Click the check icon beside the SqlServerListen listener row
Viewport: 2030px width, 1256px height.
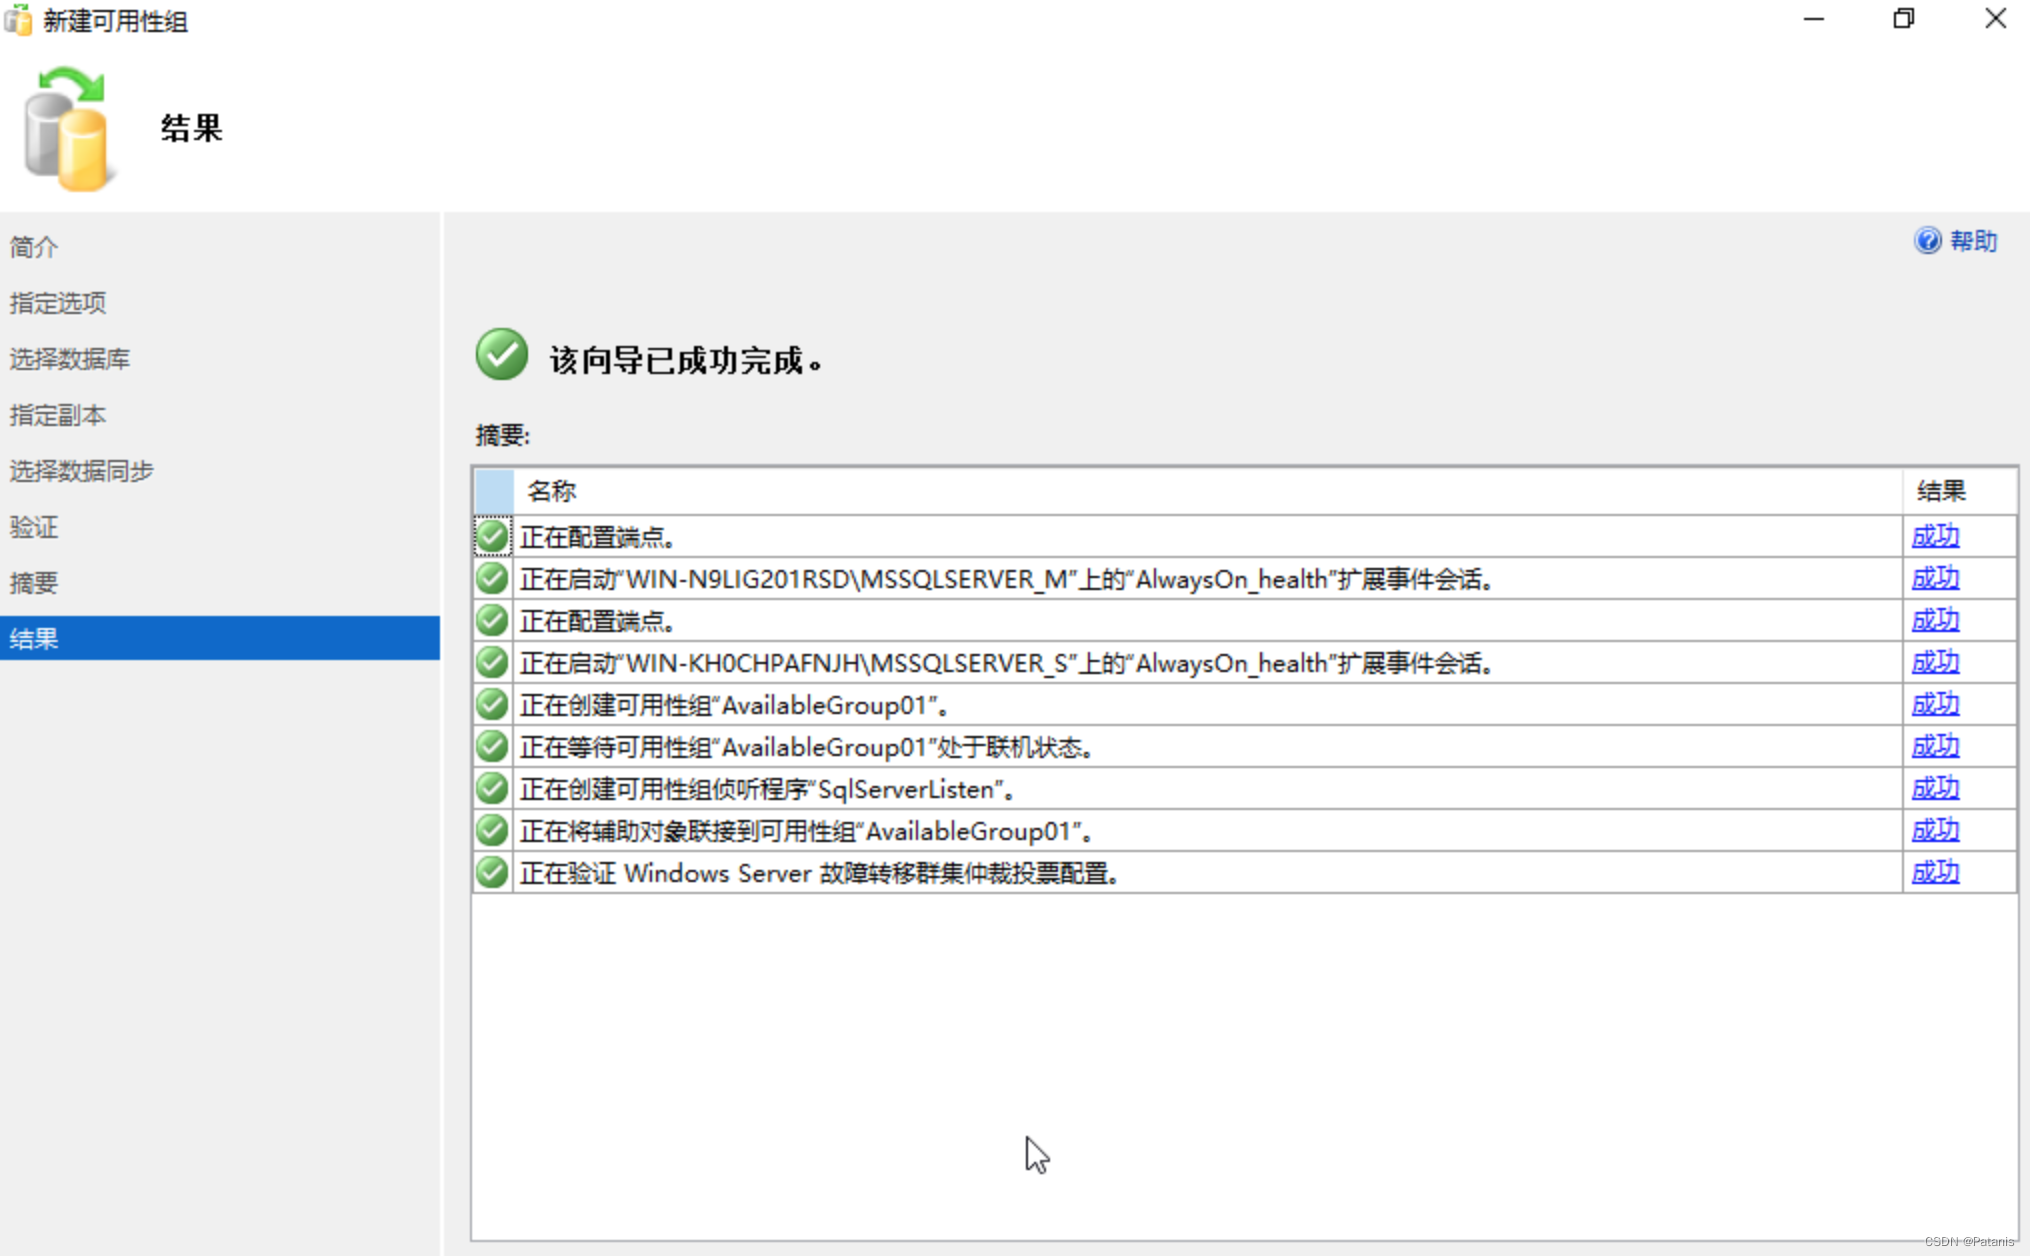pyautogui.click(x=492, y=789)
